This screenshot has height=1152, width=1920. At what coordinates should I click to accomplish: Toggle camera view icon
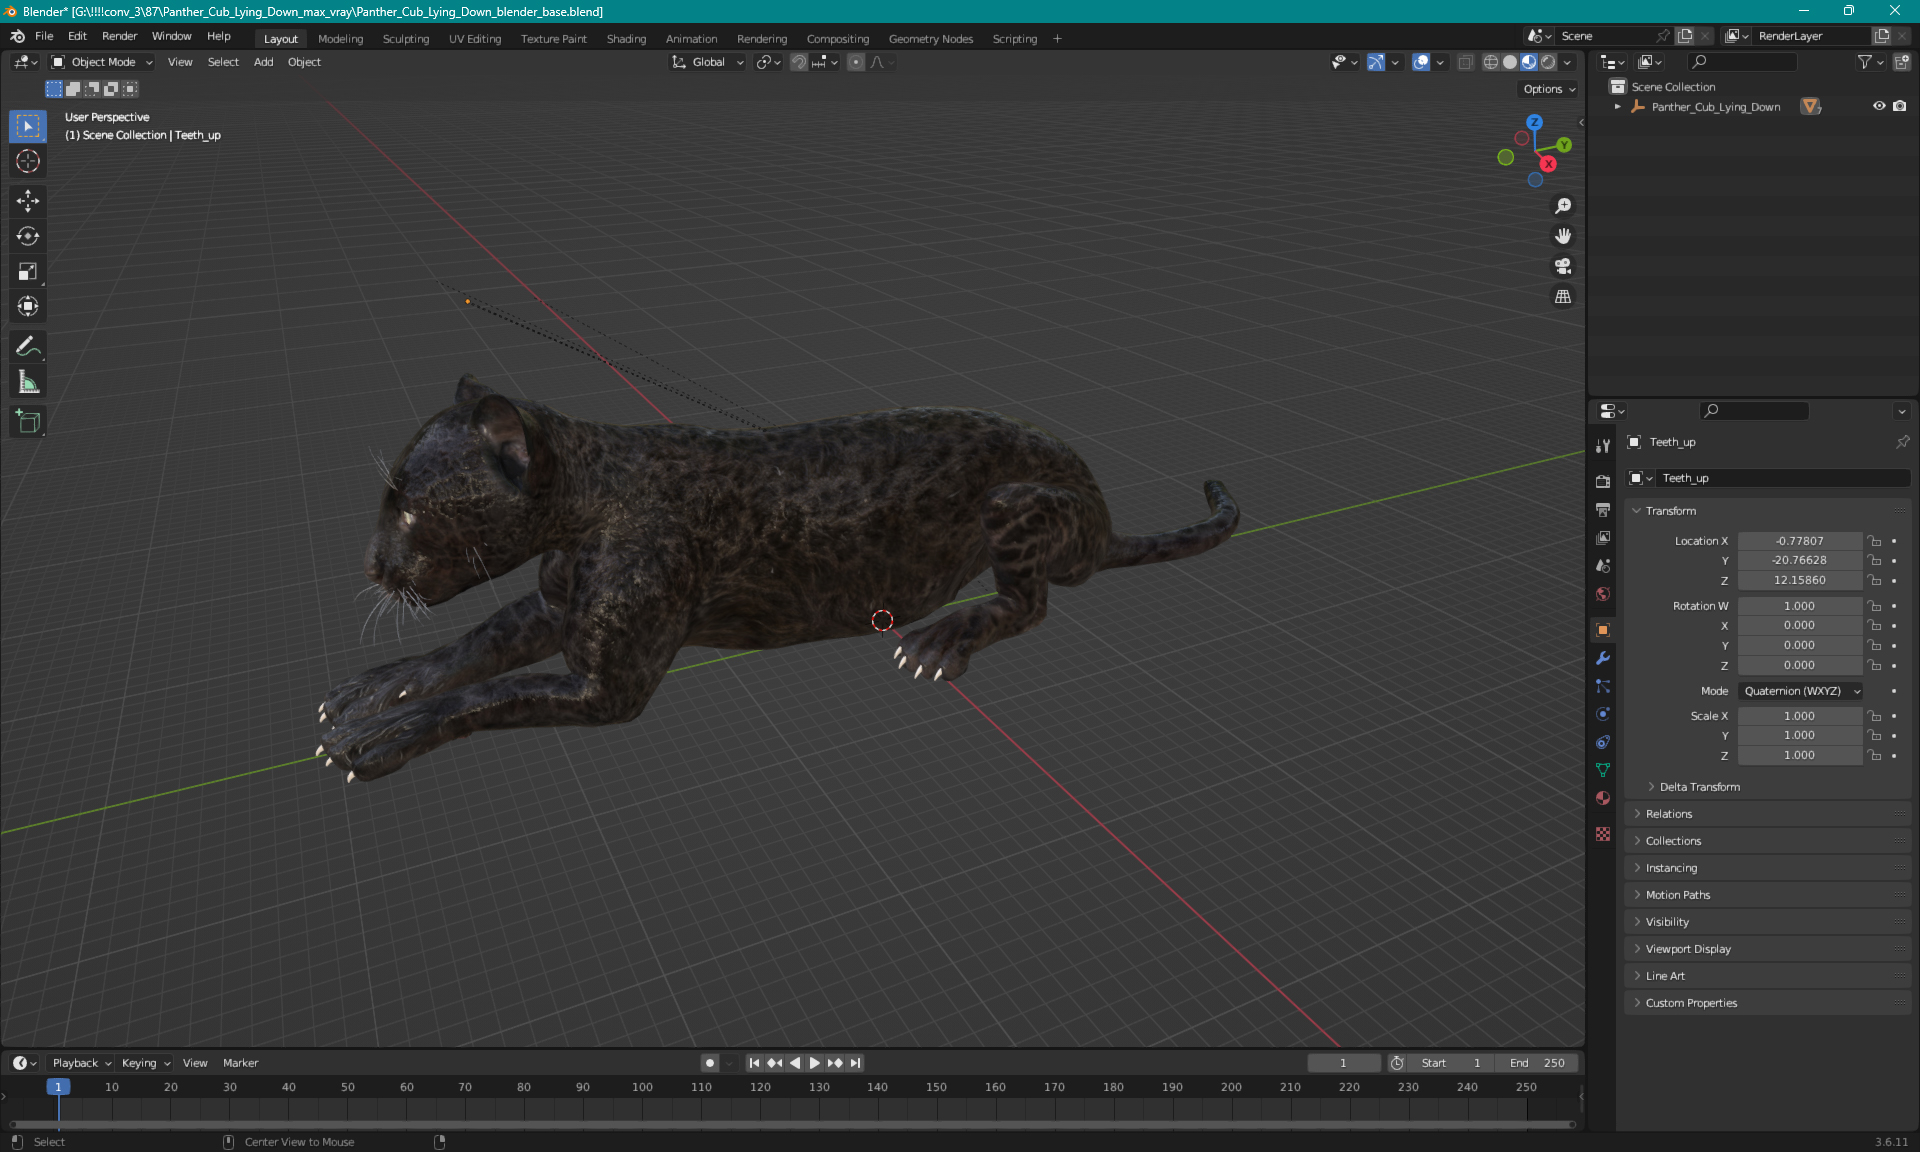tap(1563, 266)
